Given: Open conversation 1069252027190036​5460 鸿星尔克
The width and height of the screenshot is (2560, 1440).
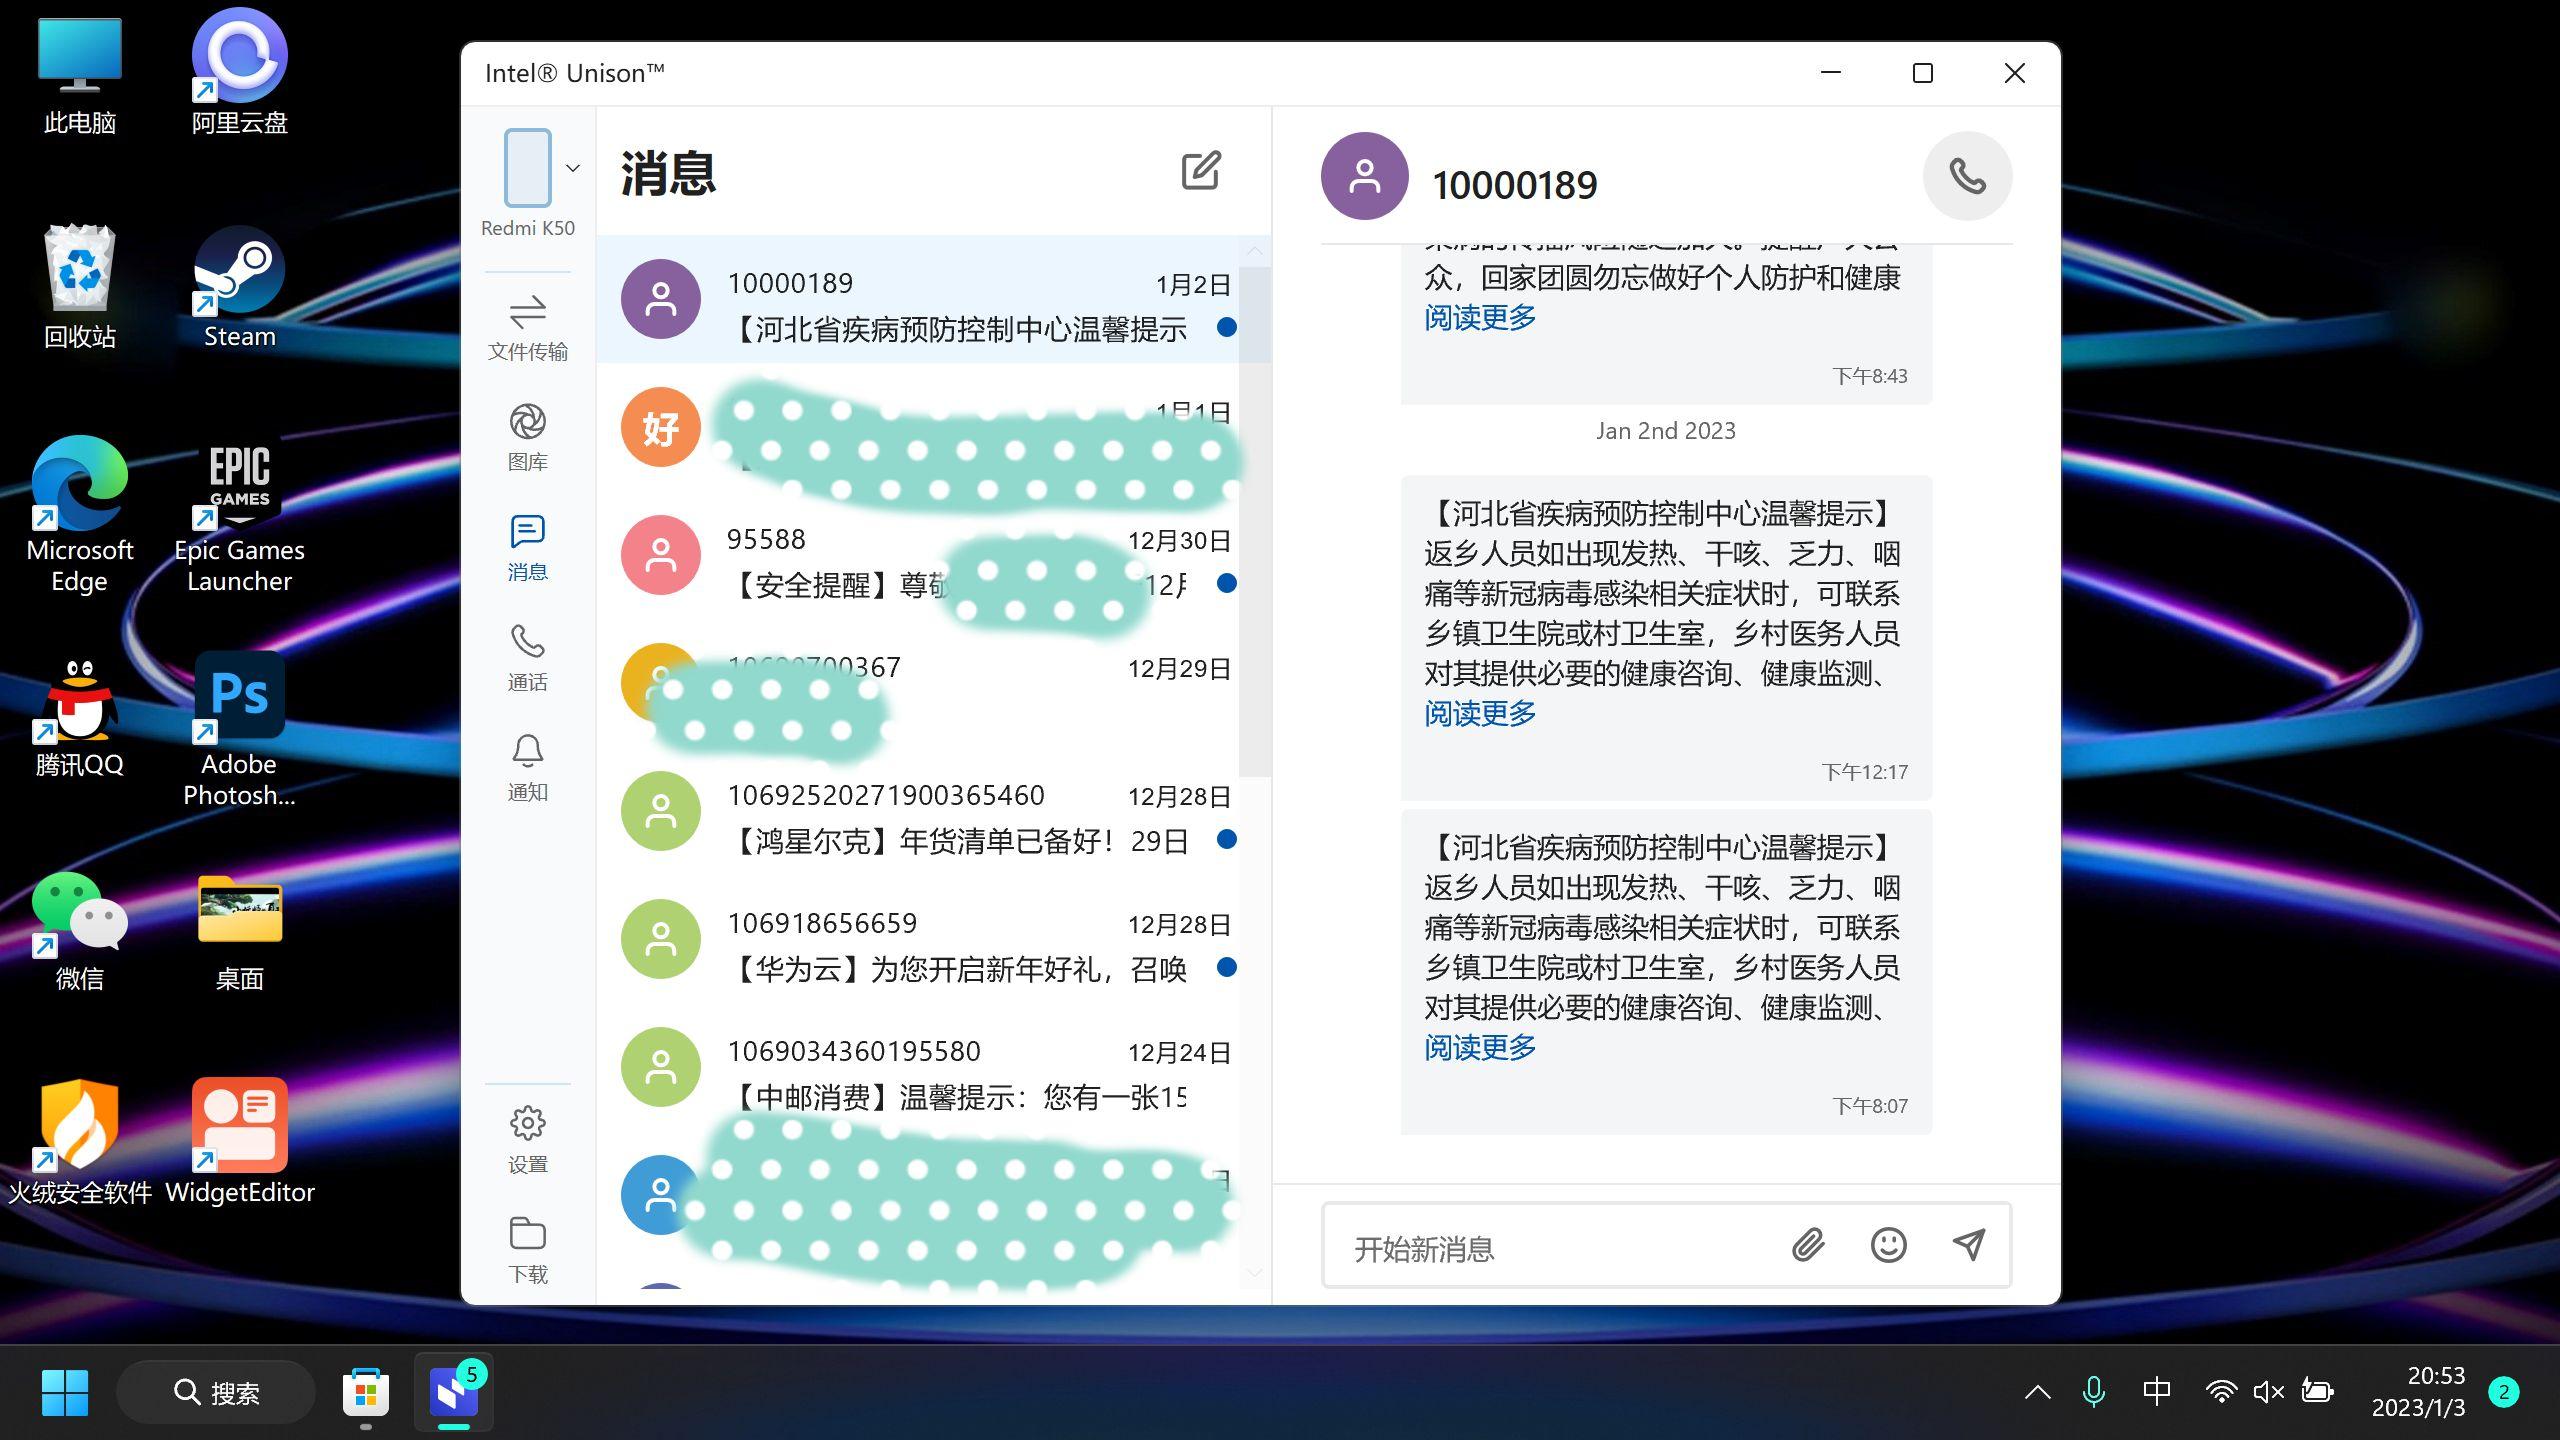Looking at the screenshot, I should point(918,812).
